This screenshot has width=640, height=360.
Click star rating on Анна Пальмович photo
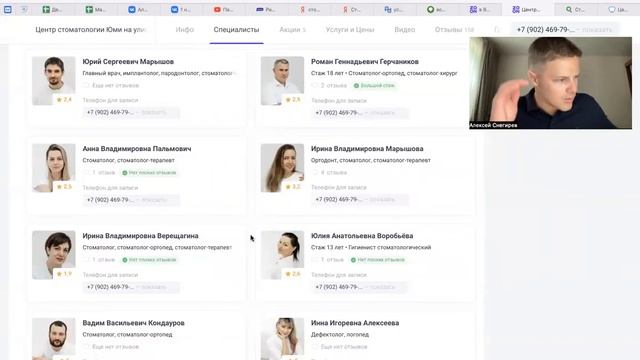tap(64, 187)
